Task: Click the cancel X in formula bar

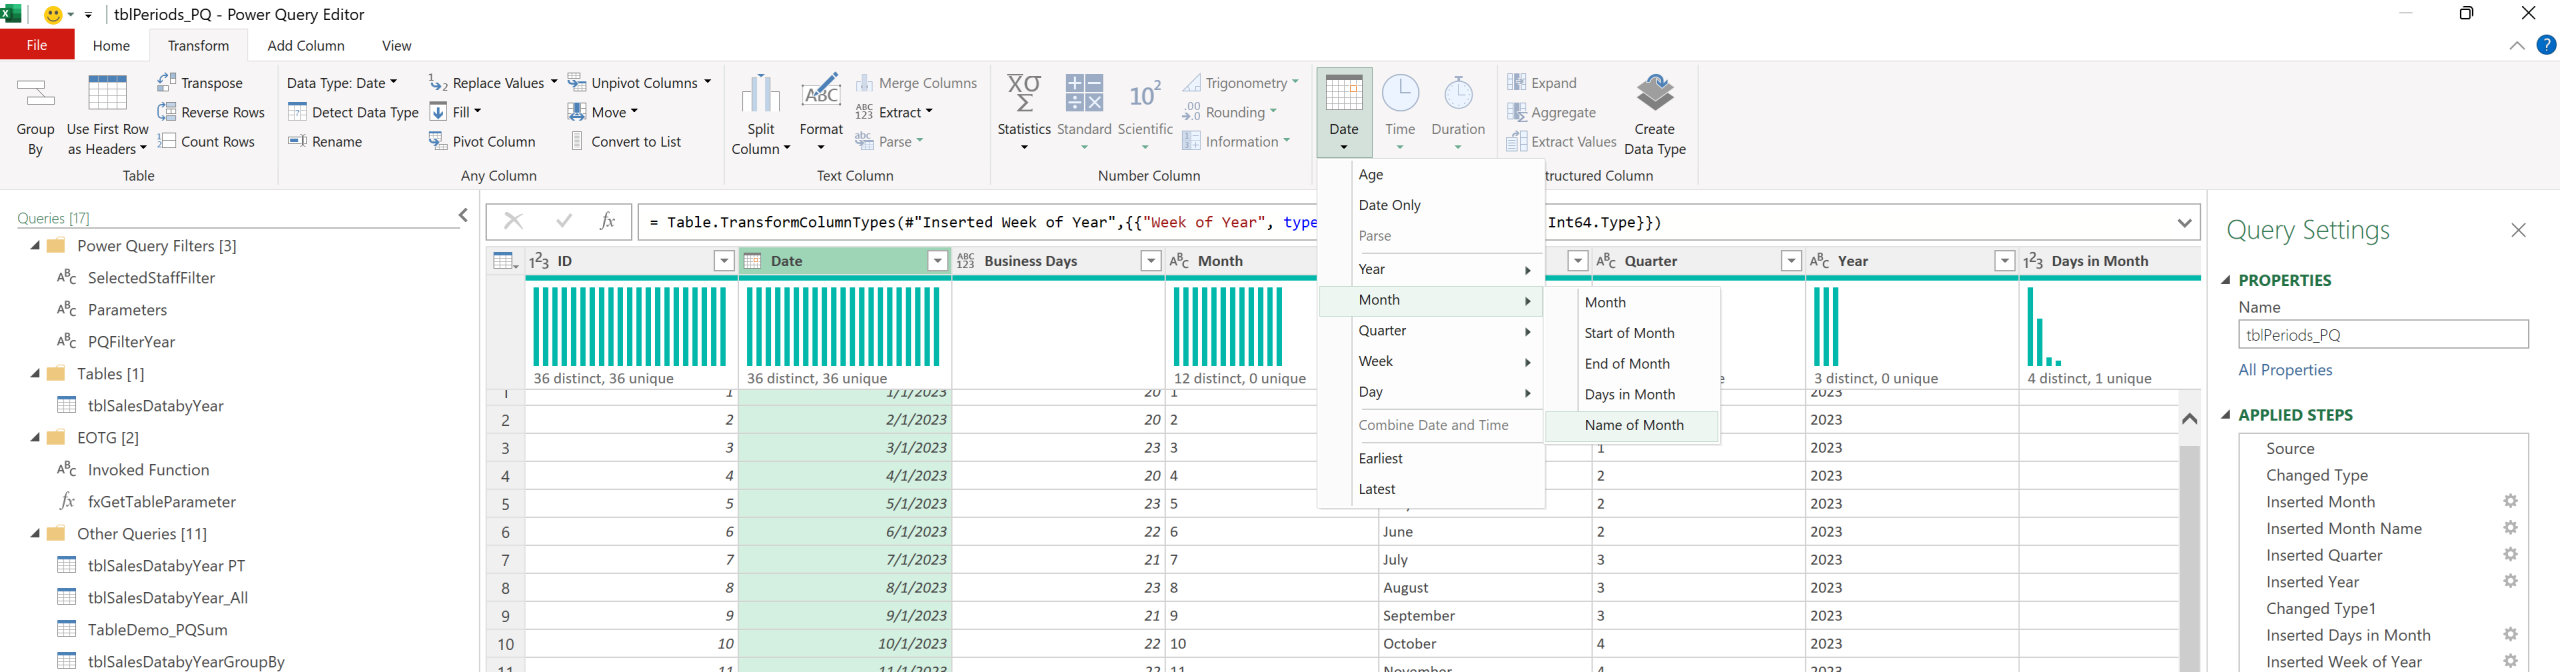Action: click(x=513, y=222)
